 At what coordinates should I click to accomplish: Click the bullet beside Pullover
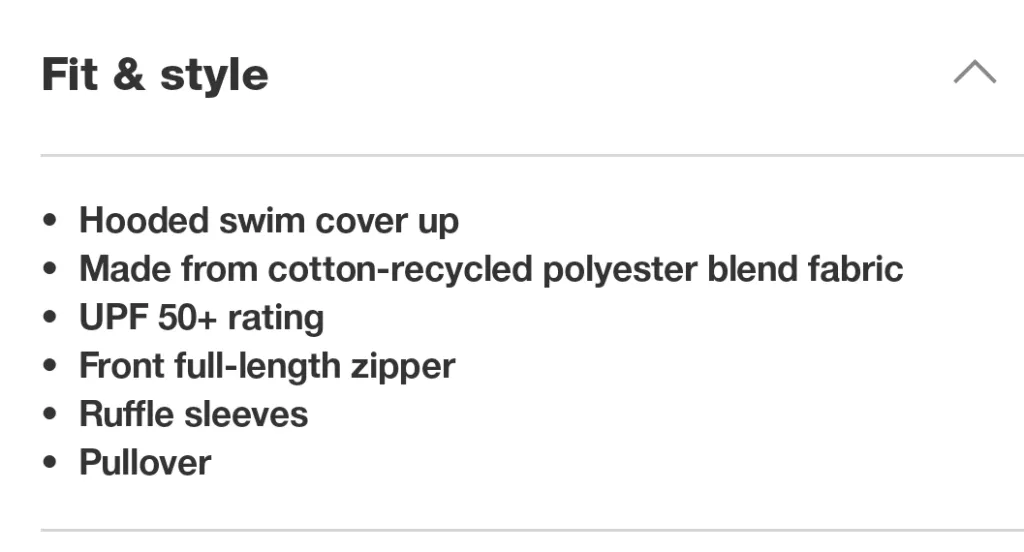pos(50,464)
